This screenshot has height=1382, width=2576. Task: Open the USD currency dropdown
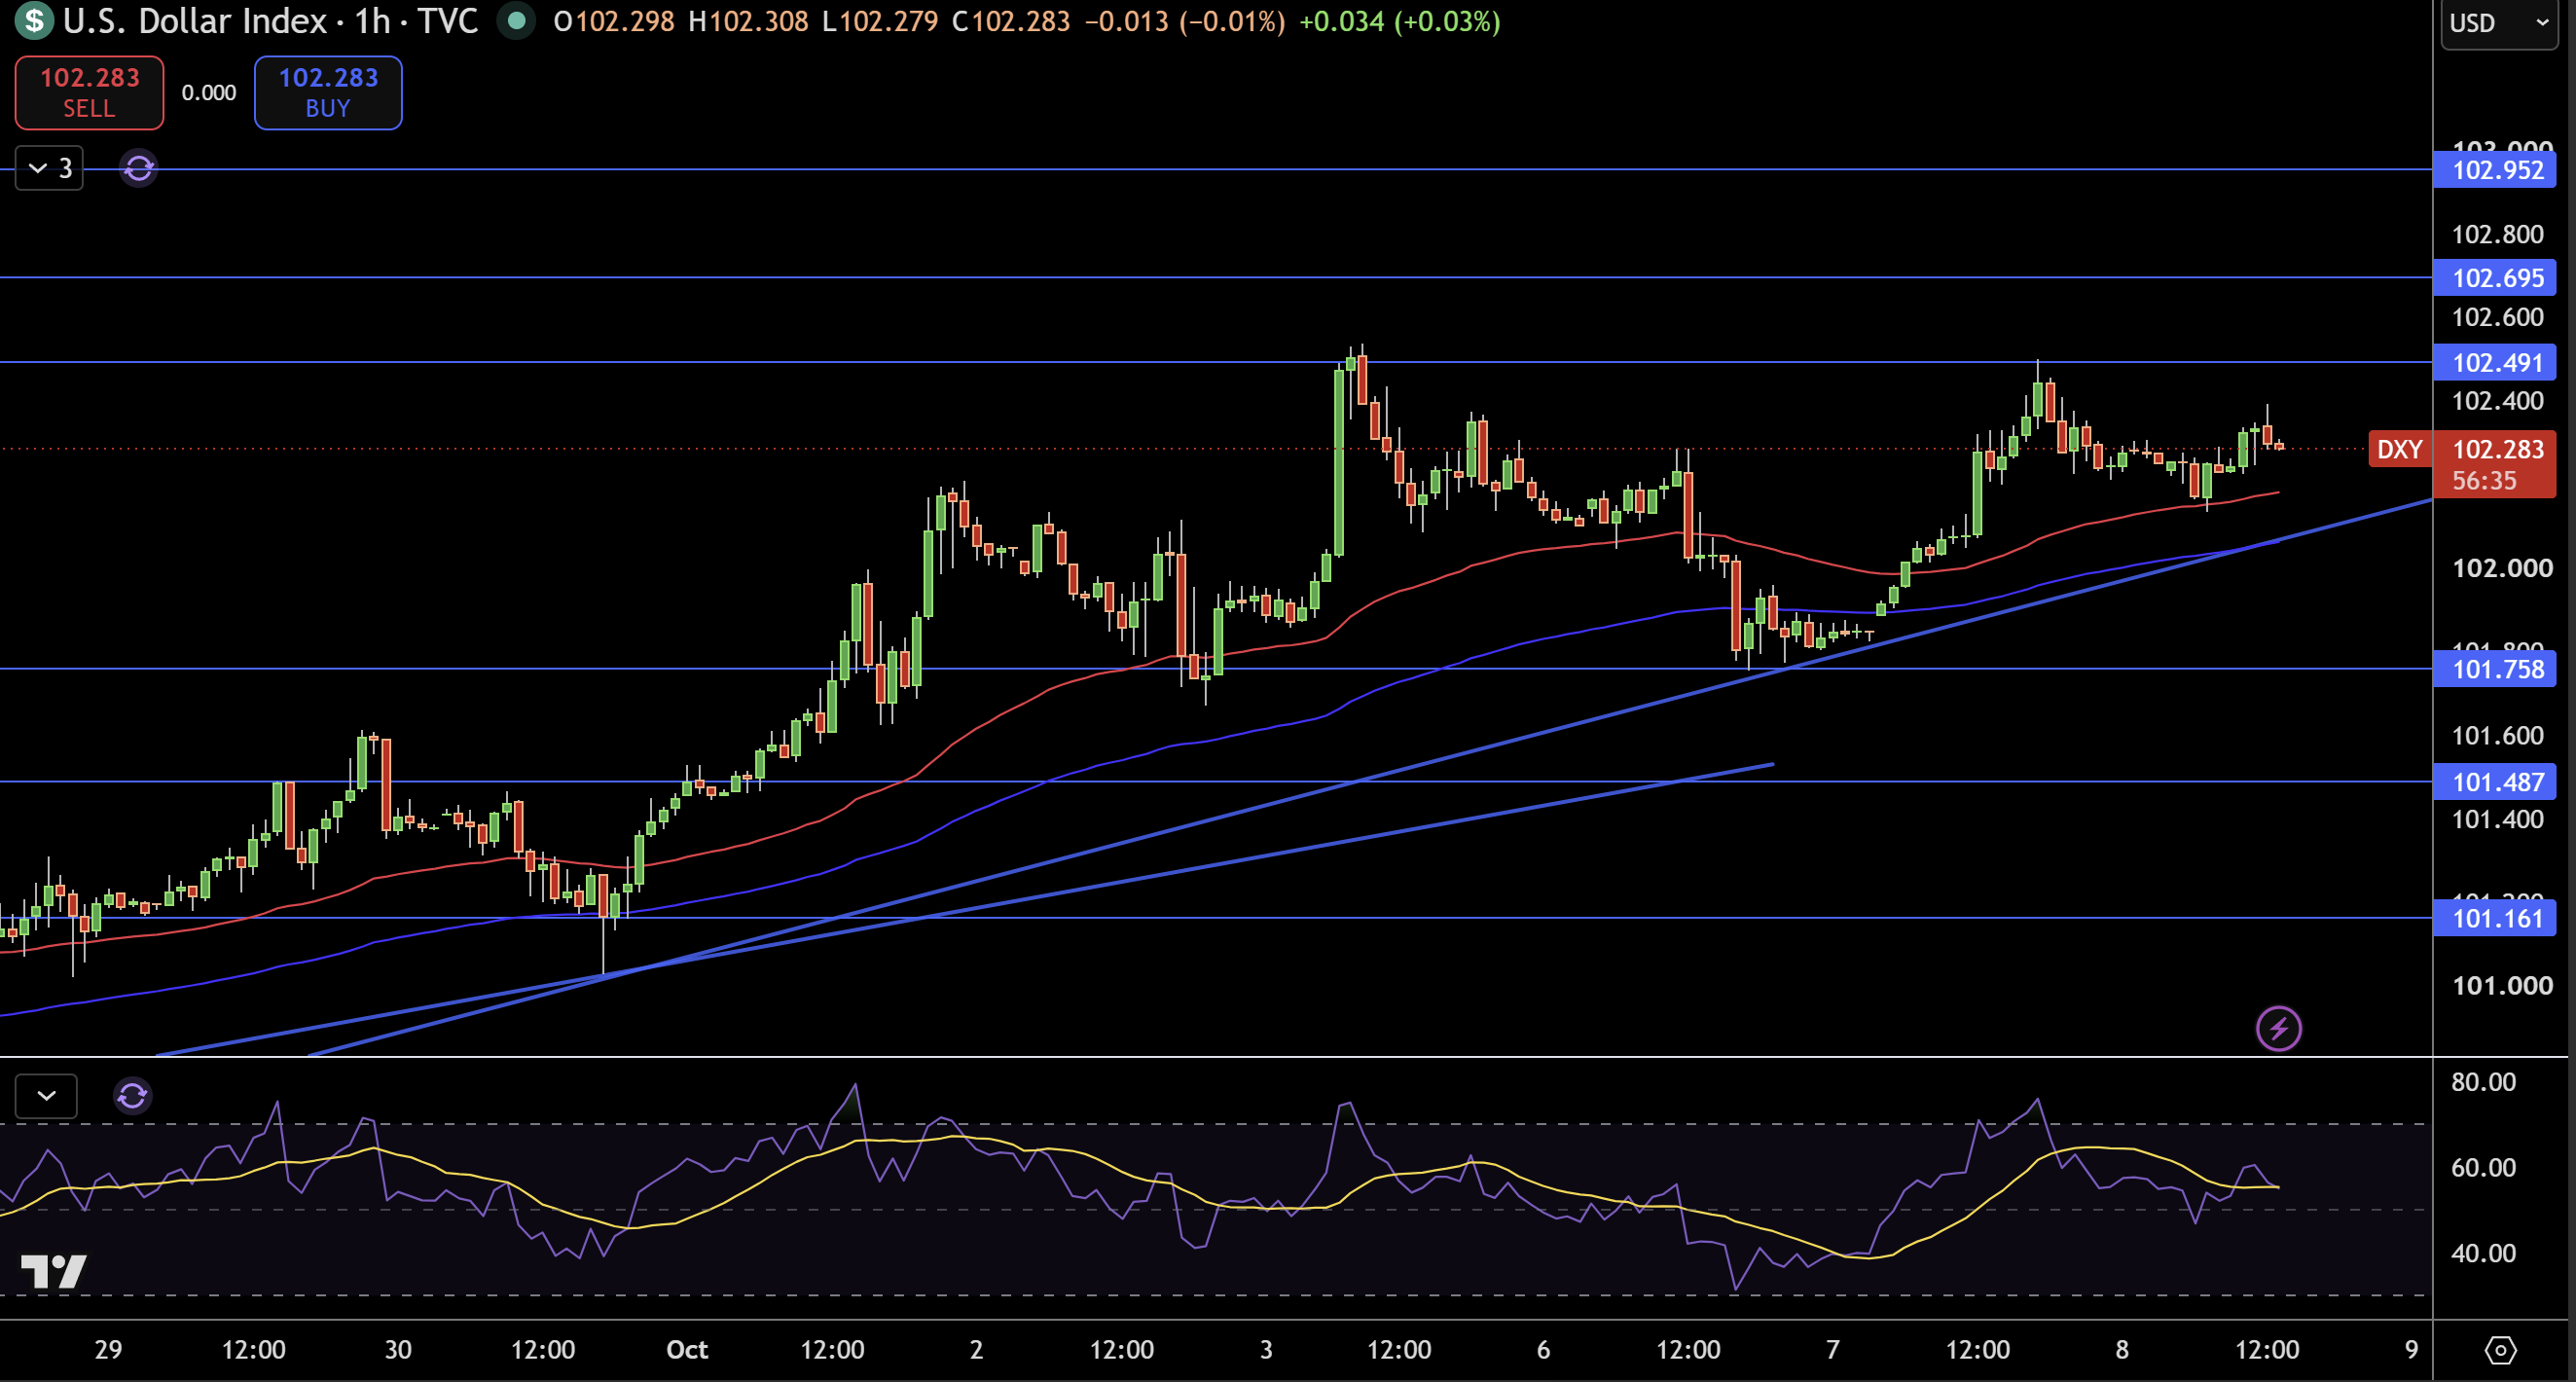[x=2499, y=23]
